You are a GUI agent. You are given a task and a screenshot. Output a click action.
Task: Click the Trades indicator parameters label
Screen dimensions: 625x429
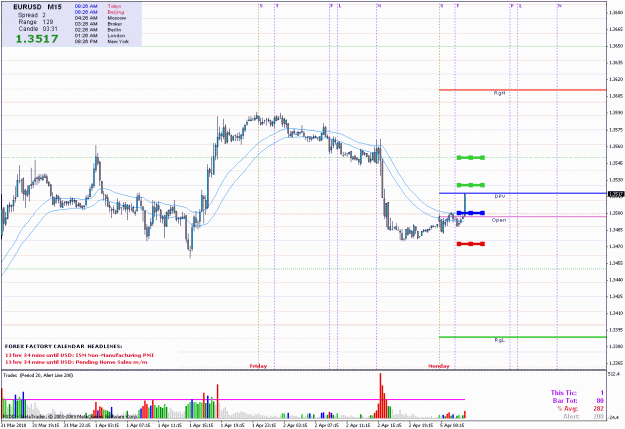(x=38, y=375)
